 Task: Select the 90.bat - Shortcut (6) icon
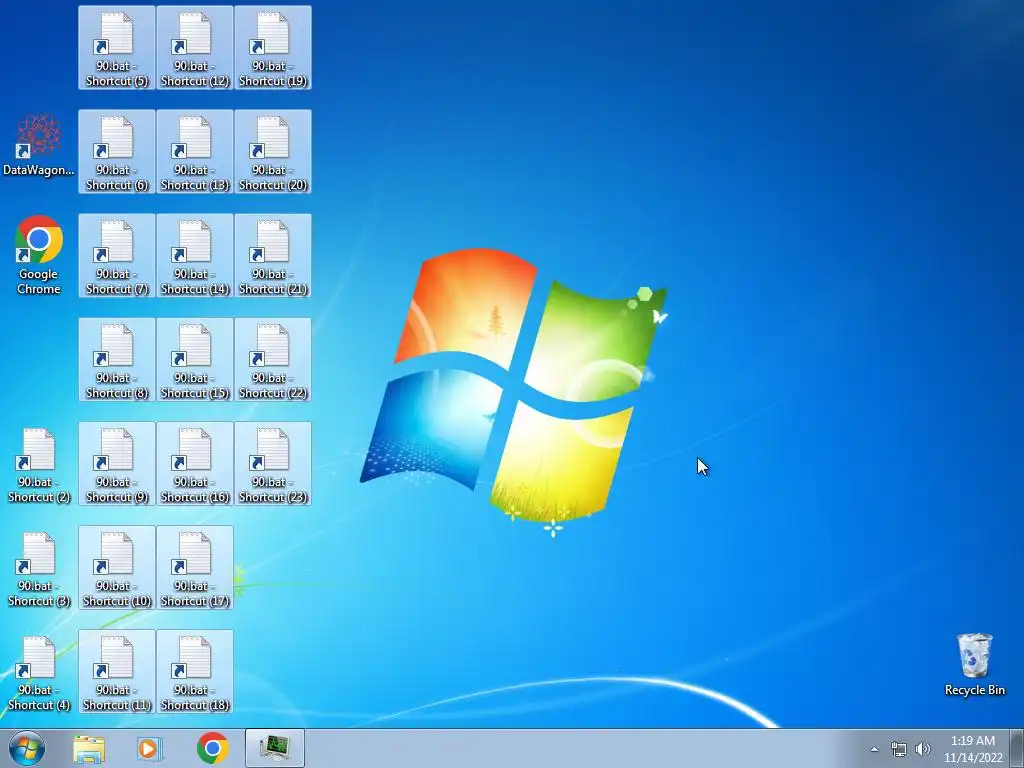click(x=117, y=152)
